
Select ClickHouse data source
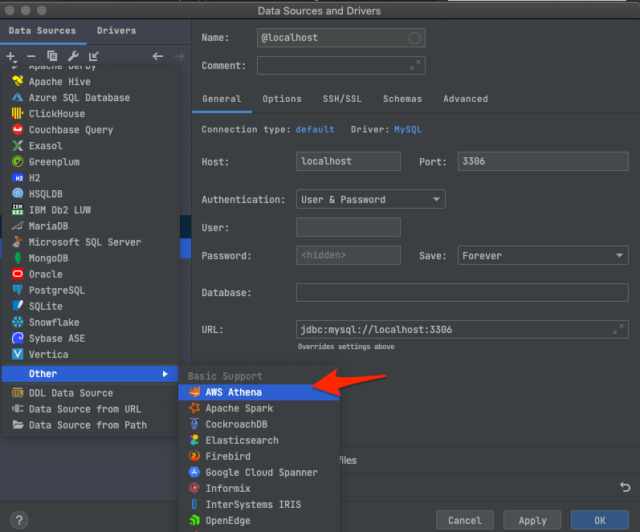[x=91, y=114]
